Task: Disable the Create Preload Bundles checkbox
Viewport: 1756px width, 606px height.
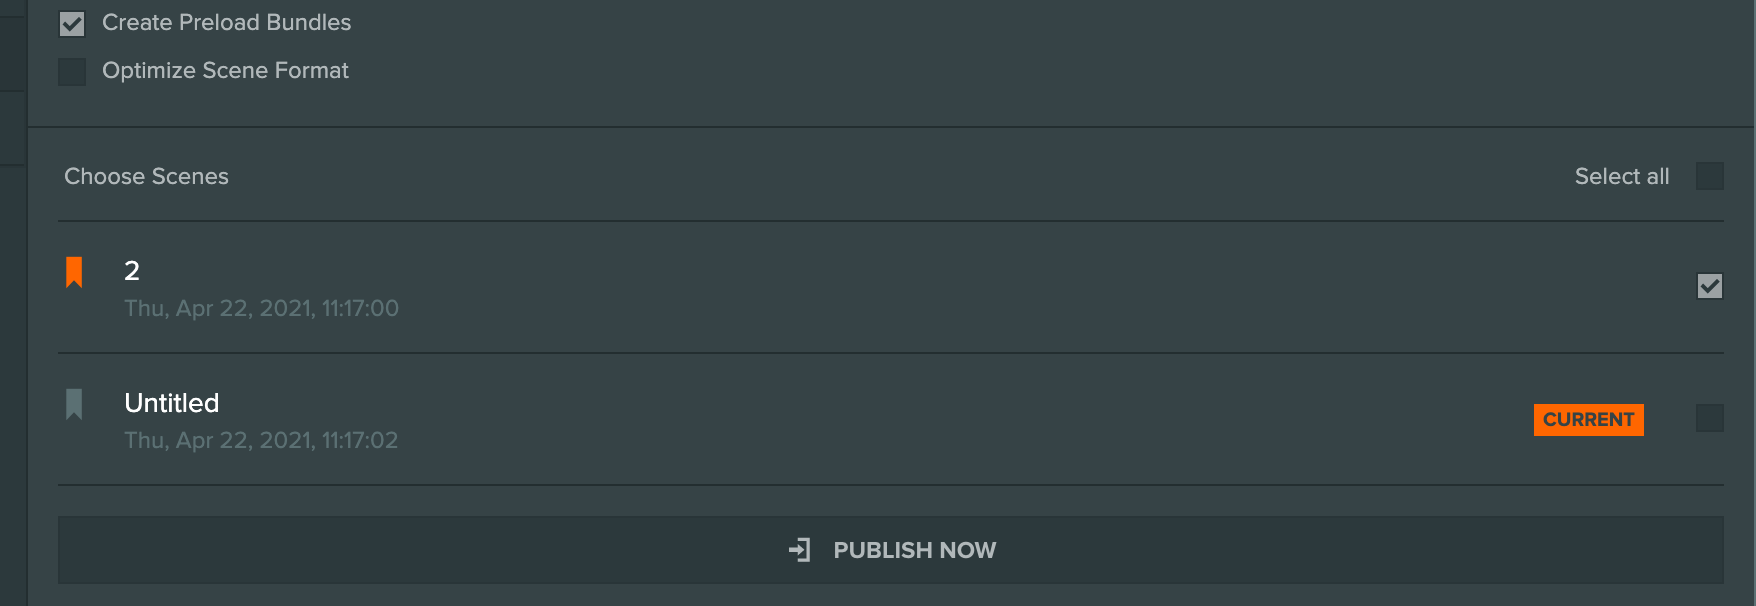Action: point(71,22)
